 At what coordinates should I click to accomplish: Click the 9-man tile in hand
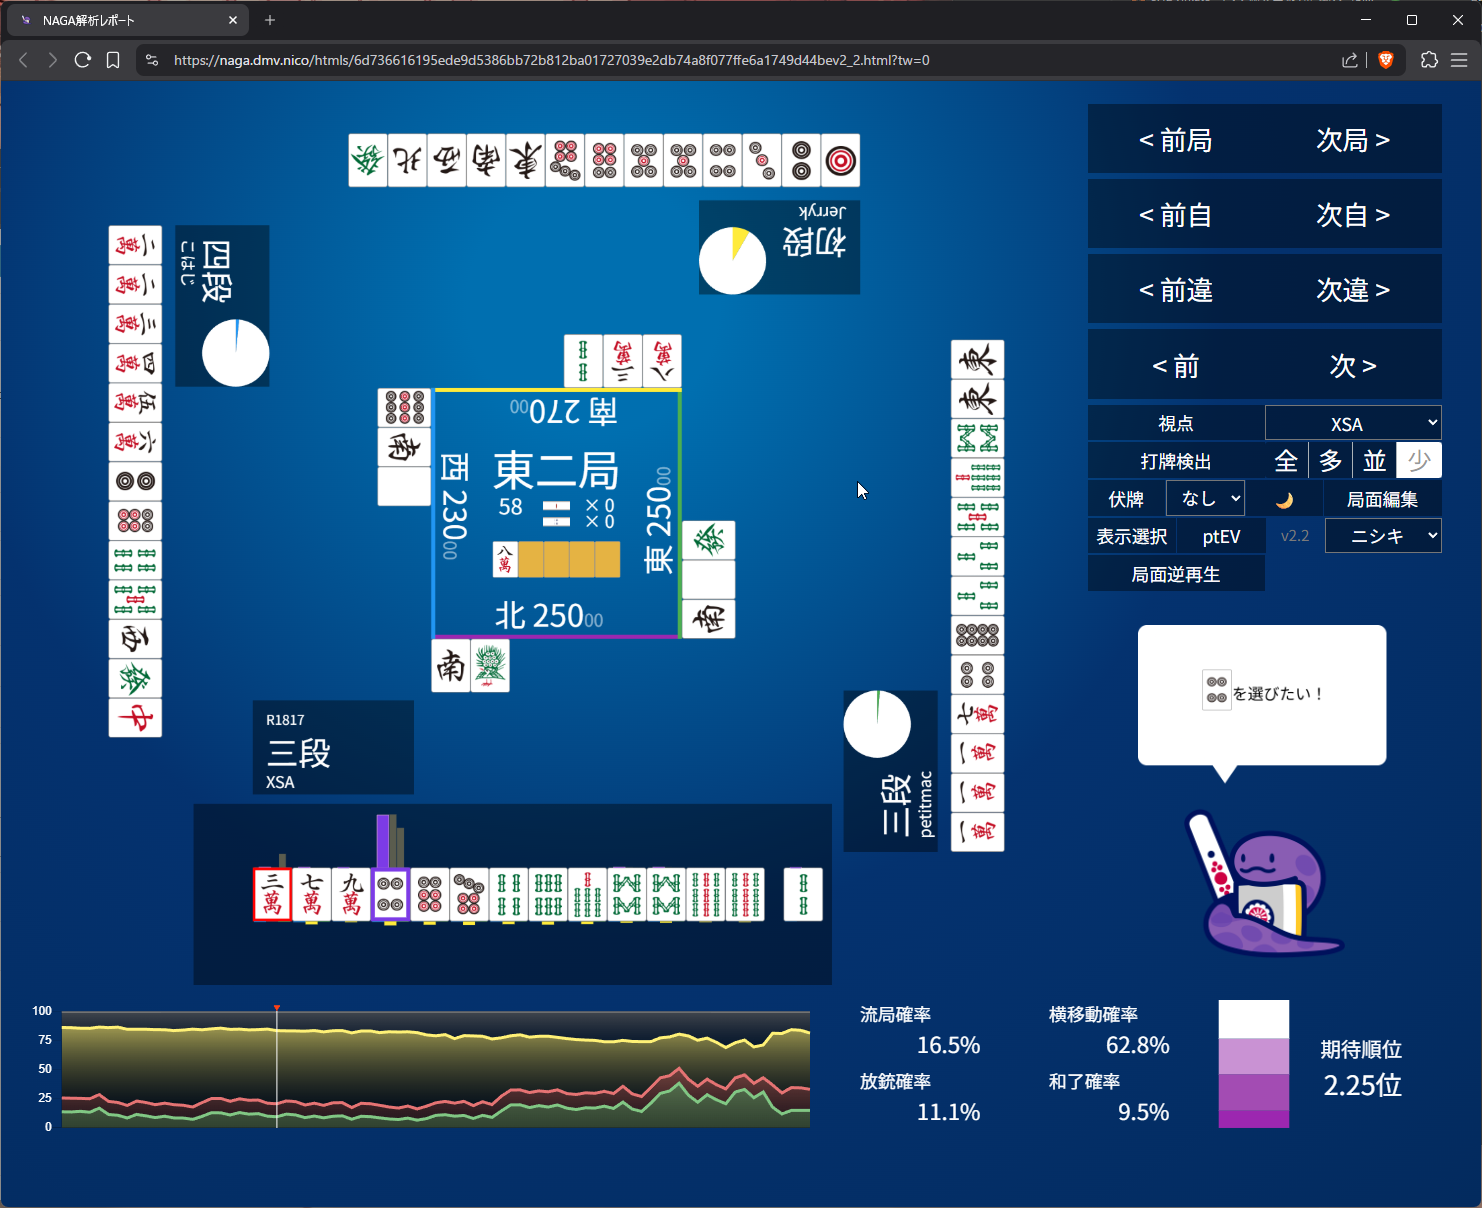point(351,894)
